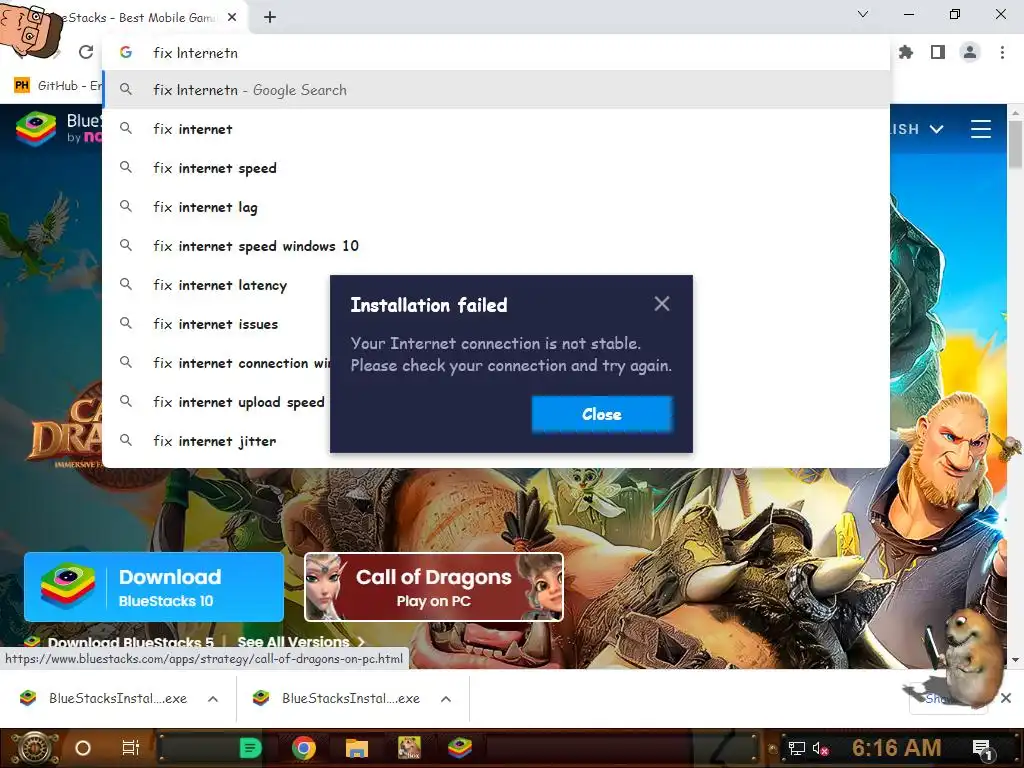Open the notification center icon
The image size is (1024, 768).
(982, 748)
